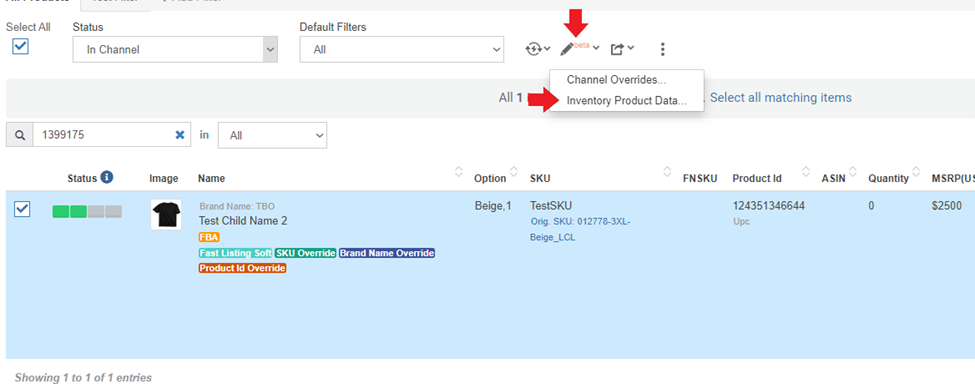
Task: Sort by Product Id column arrows
Action: [x=806, y=172]
